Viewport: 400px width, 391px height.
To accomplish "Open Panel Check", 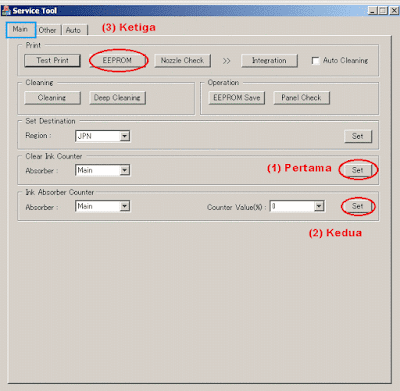I will pyautogui.click(x=301, y=98).
